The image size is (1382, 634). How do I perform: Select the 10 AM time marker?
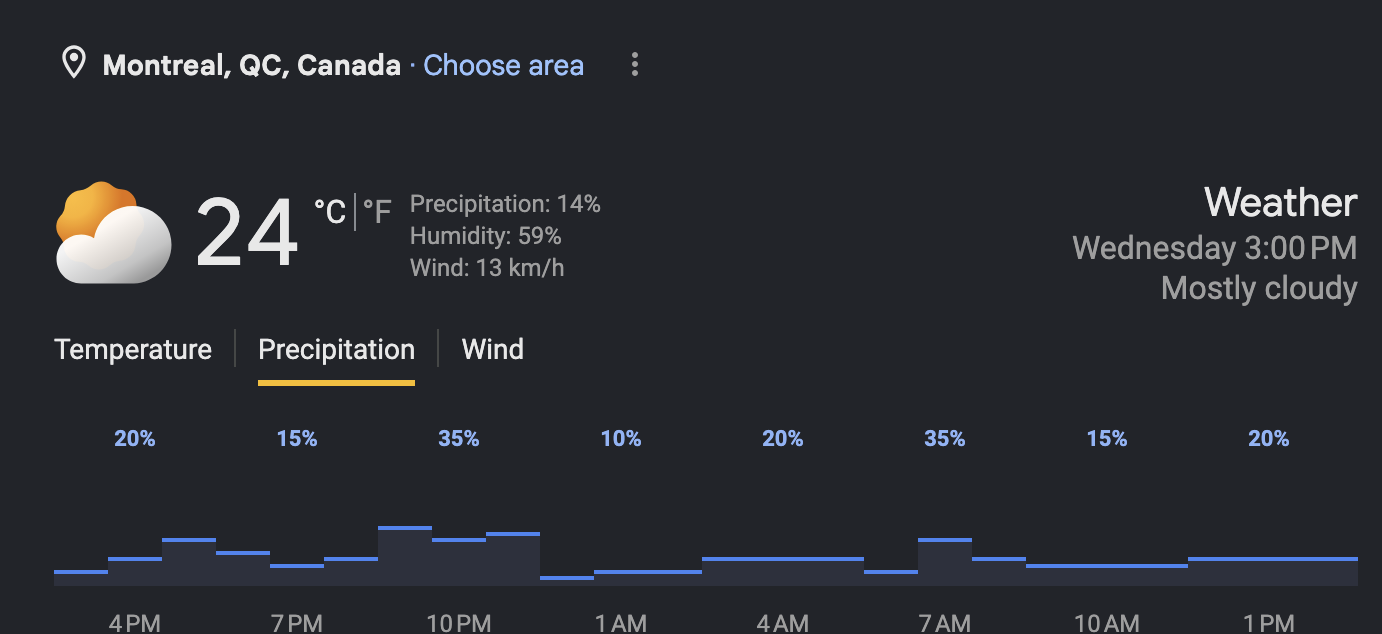click(1107, 623)
